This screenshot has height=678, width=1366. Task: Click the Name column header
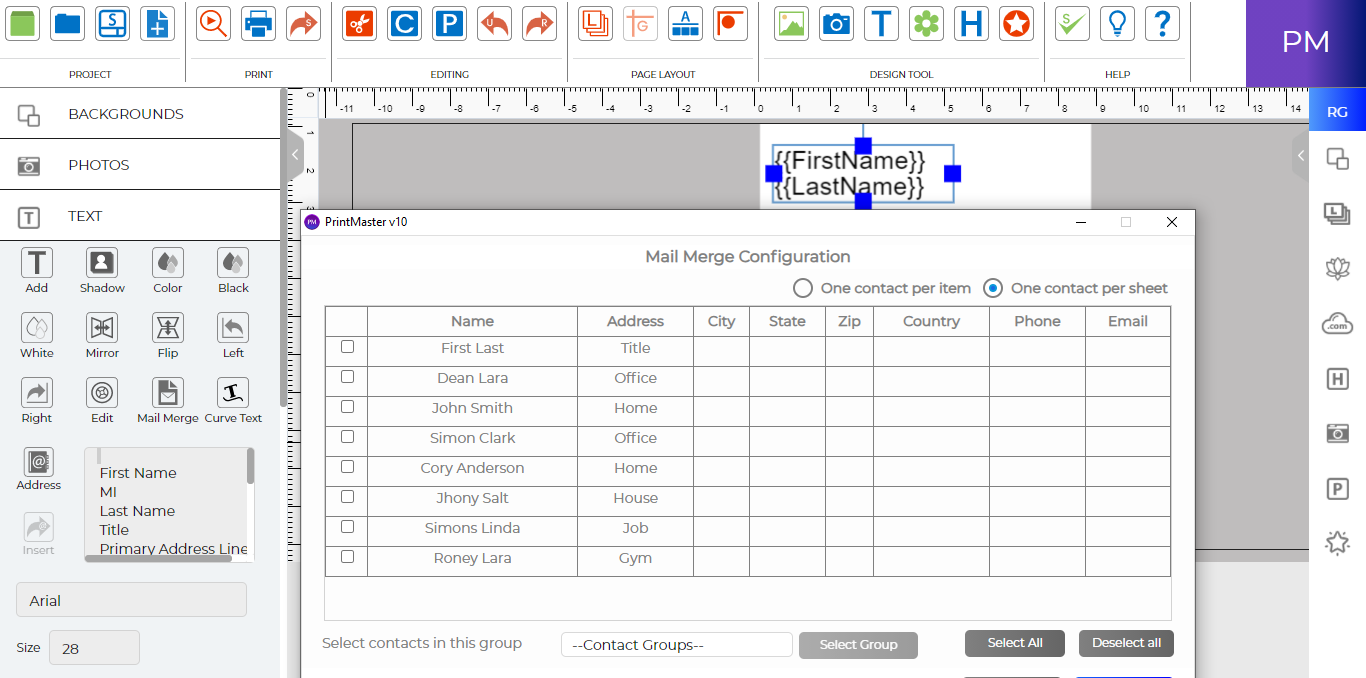pyautogui.click(x=472, y=321)
